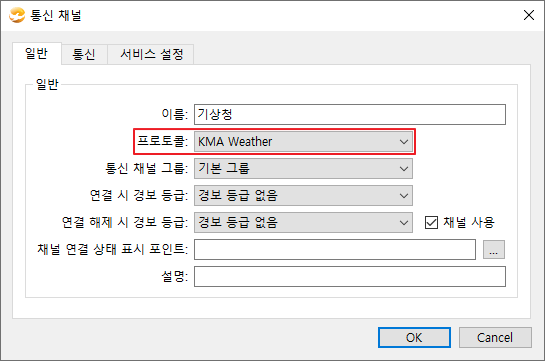Switch to the 서비스 설정 tab
Image resolution: width=545 pixels, height=361 pixels.
click(151, 54)
